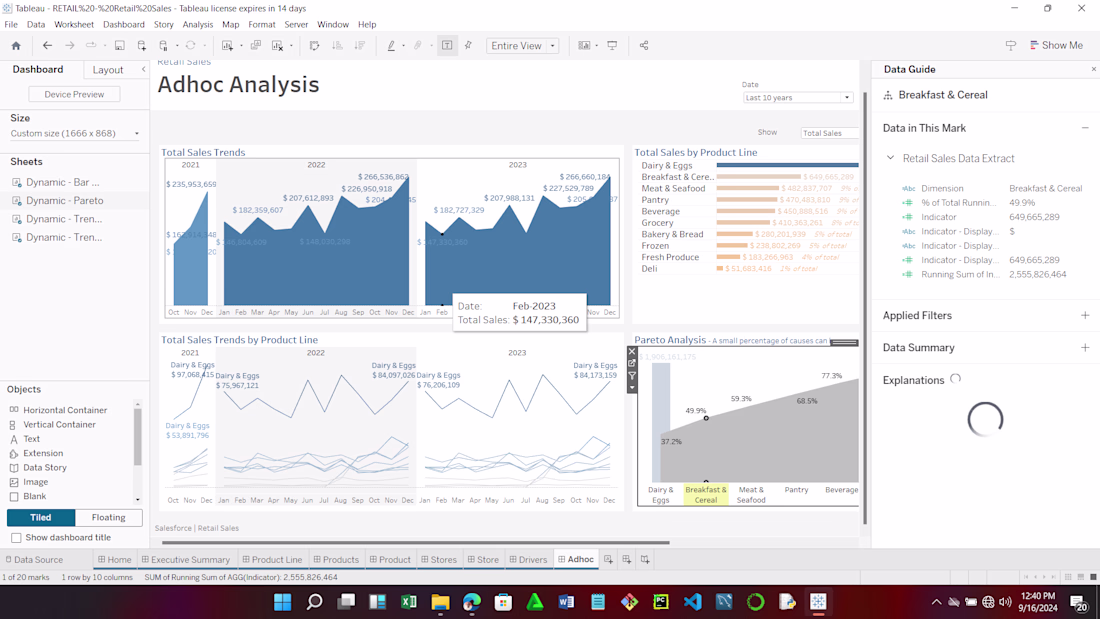Open Excel from the Windows taskbar

[x=409, y=602]
